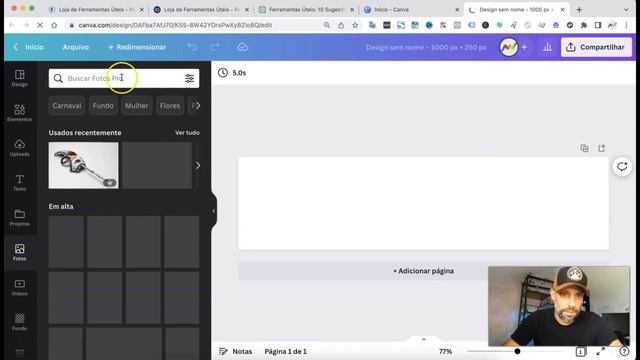
Task: Open the comment bubble beside canvas
Action: coord(622,167)
